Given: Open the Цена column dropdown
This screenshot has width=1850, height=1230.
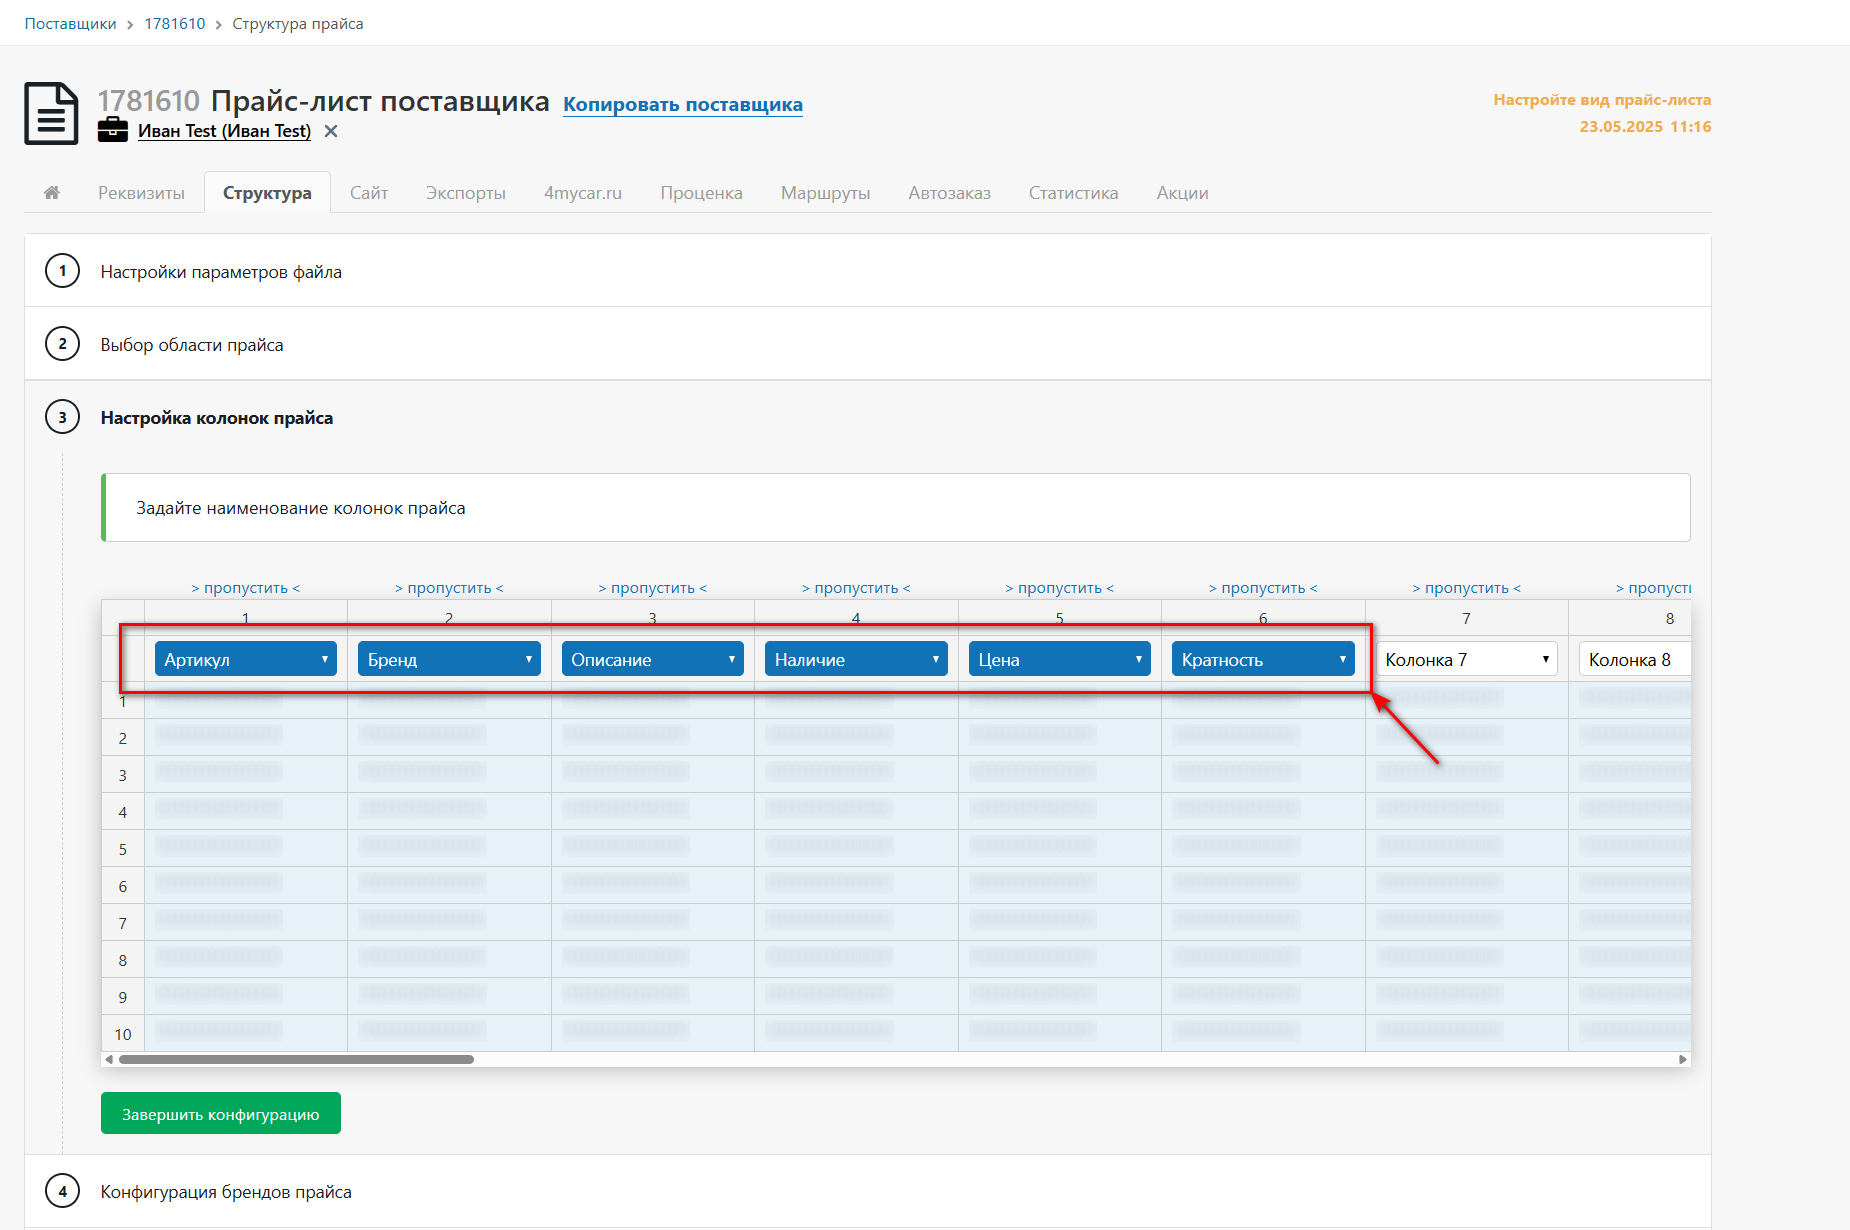Looking at the screenshot, I should [1060, 659].
